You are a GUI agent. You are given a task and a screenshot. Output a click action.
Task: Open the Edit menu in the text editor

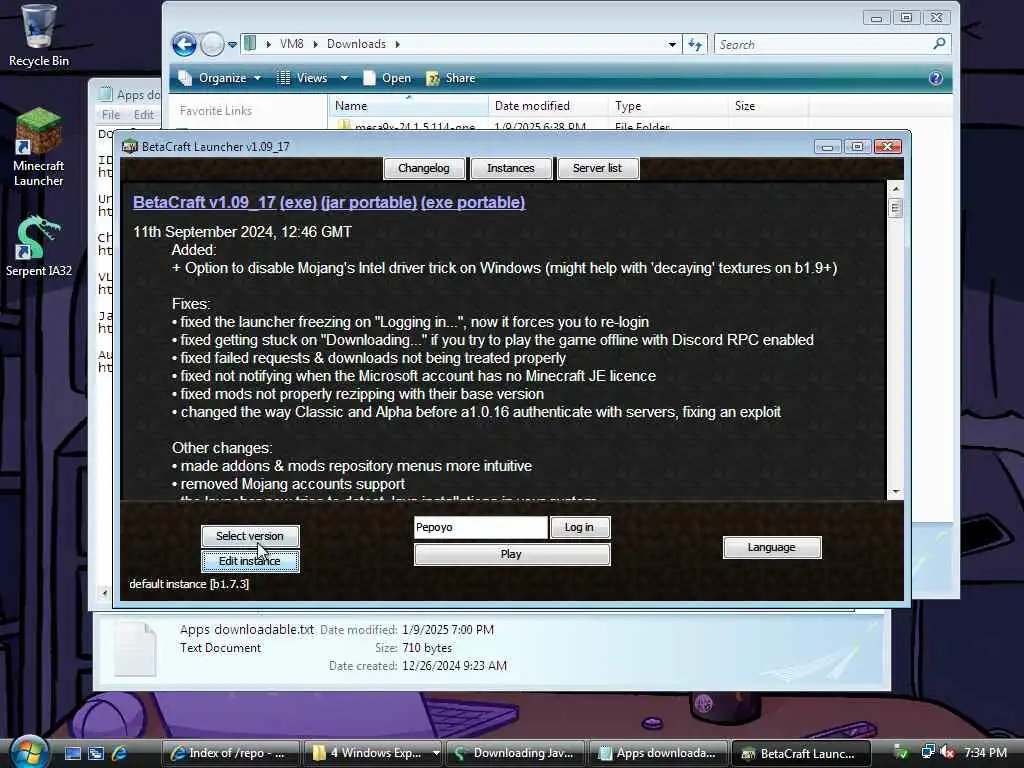pos(144,115)
